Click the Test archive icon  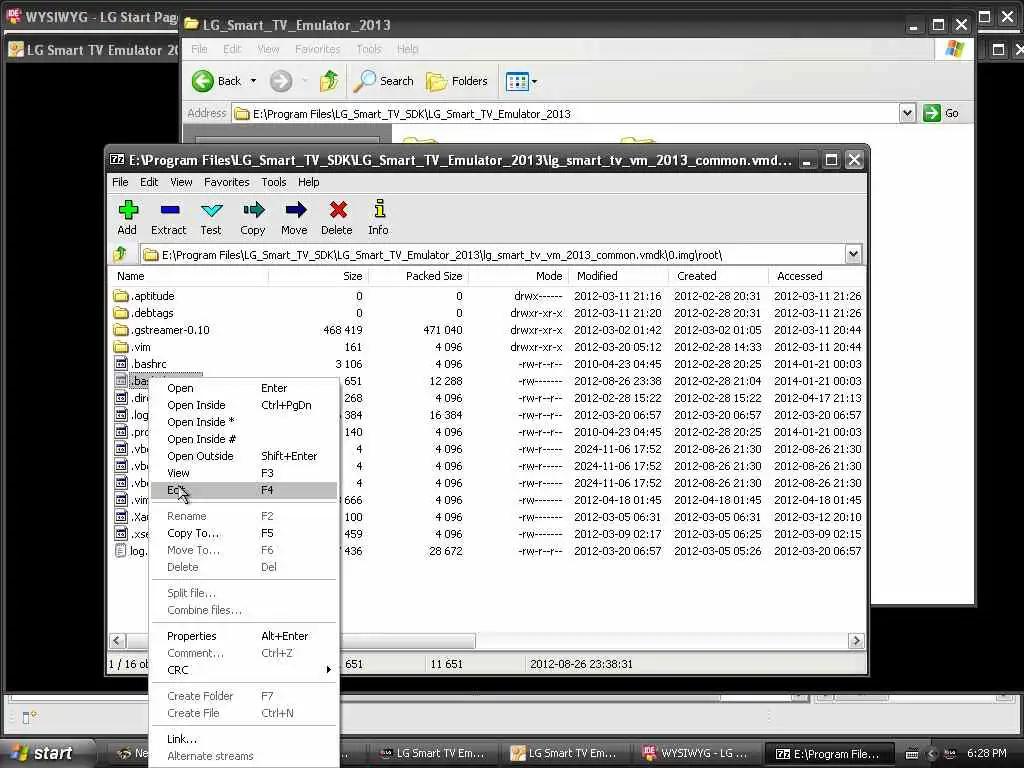pyautogui.click(x=211, y=217)
